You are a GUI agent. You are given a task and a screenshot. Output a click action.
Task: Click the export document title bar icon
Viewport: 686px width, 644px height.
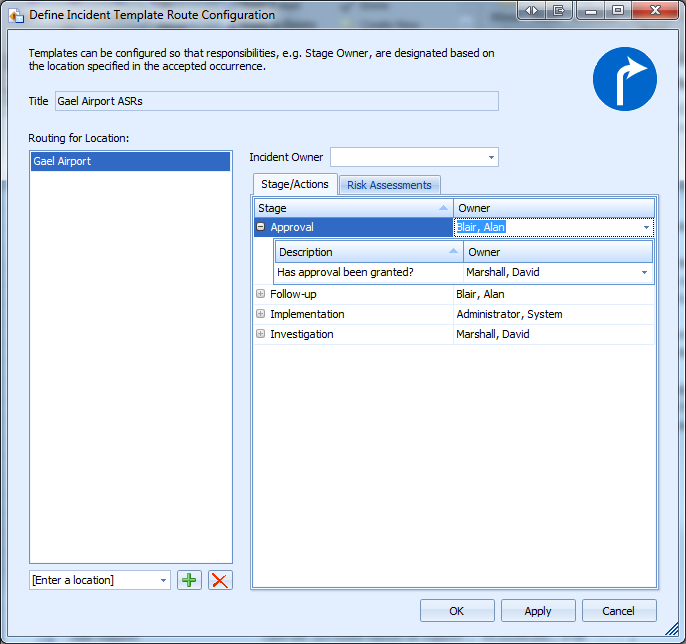click(x=559, y=10)
